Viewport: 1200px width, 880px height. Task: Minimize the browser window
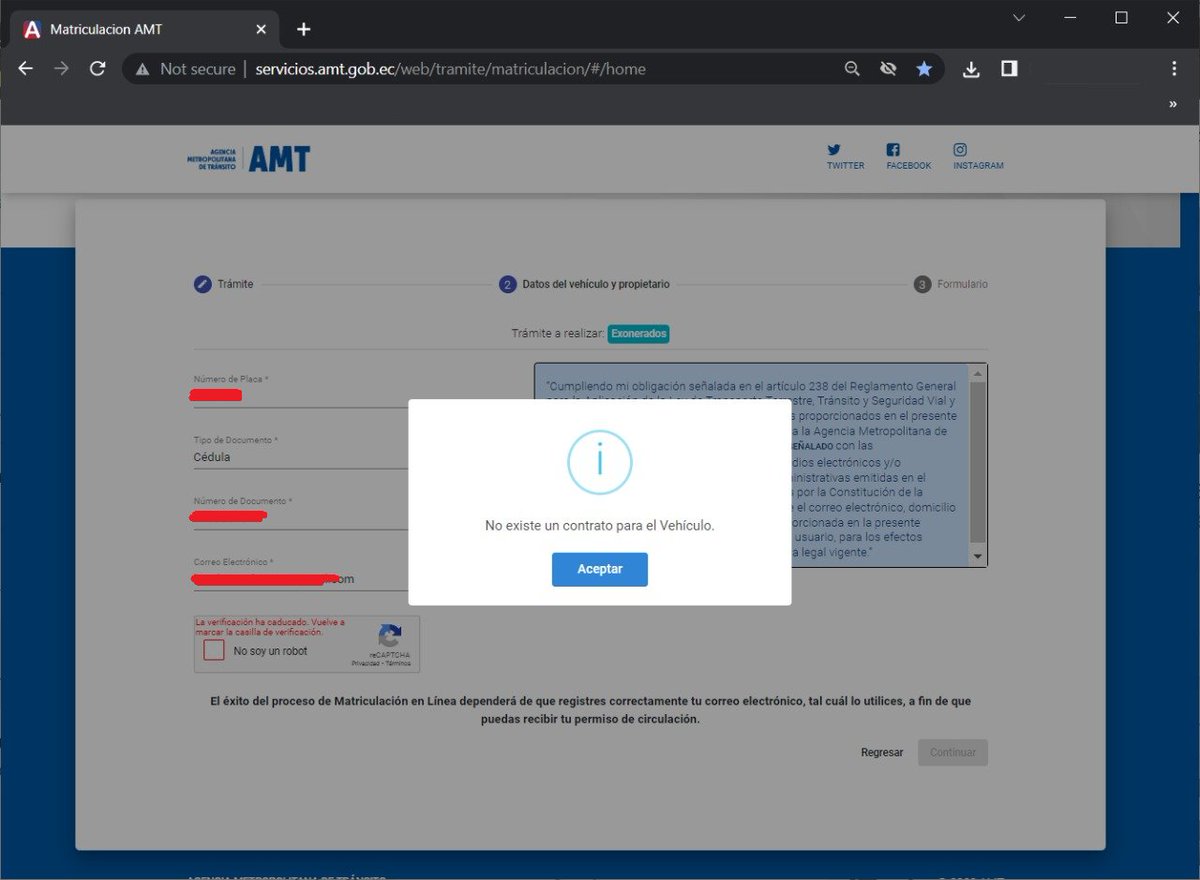[1070, 18]
